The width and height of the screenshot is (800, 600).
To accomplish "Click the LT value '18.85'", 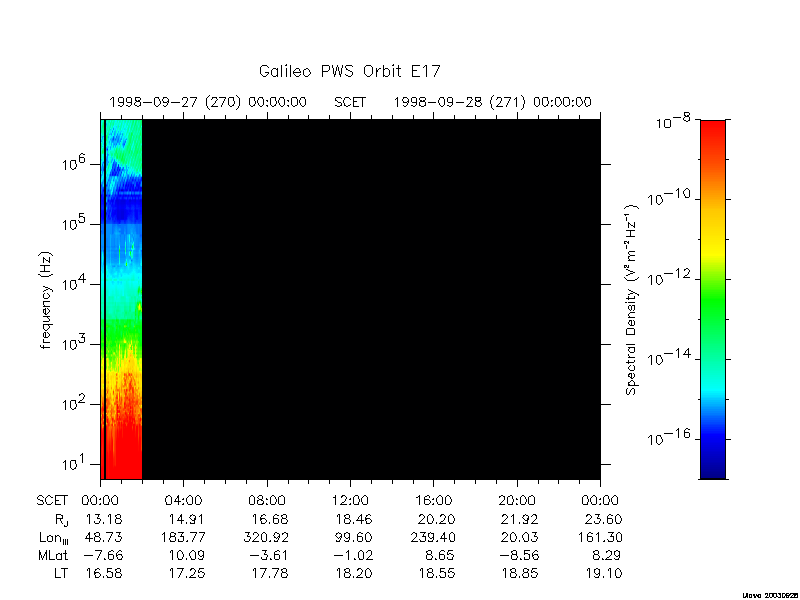I will click(520, 574).
